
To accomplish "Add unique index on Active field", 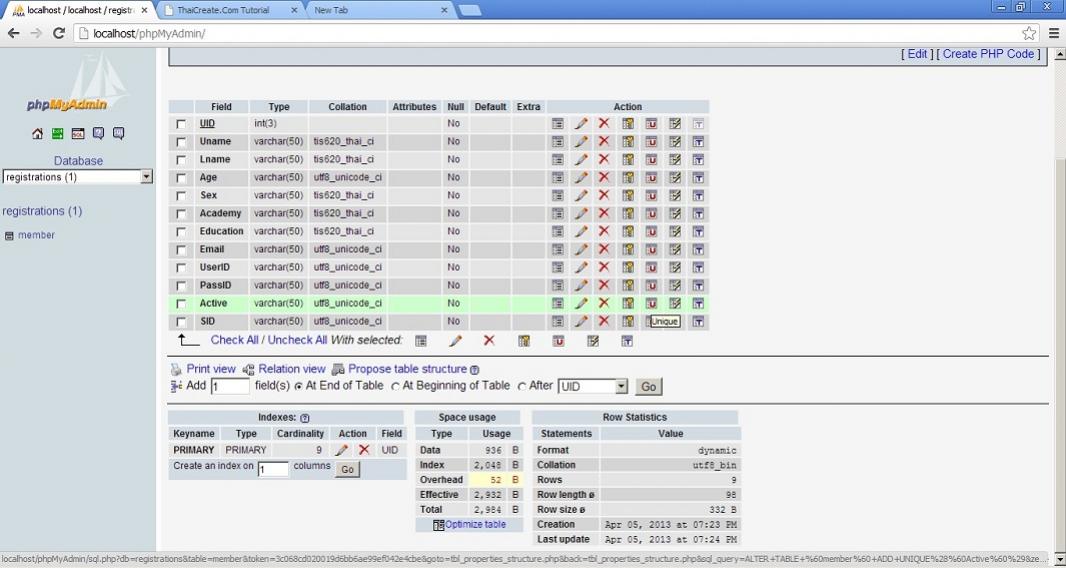I will 651,303.
